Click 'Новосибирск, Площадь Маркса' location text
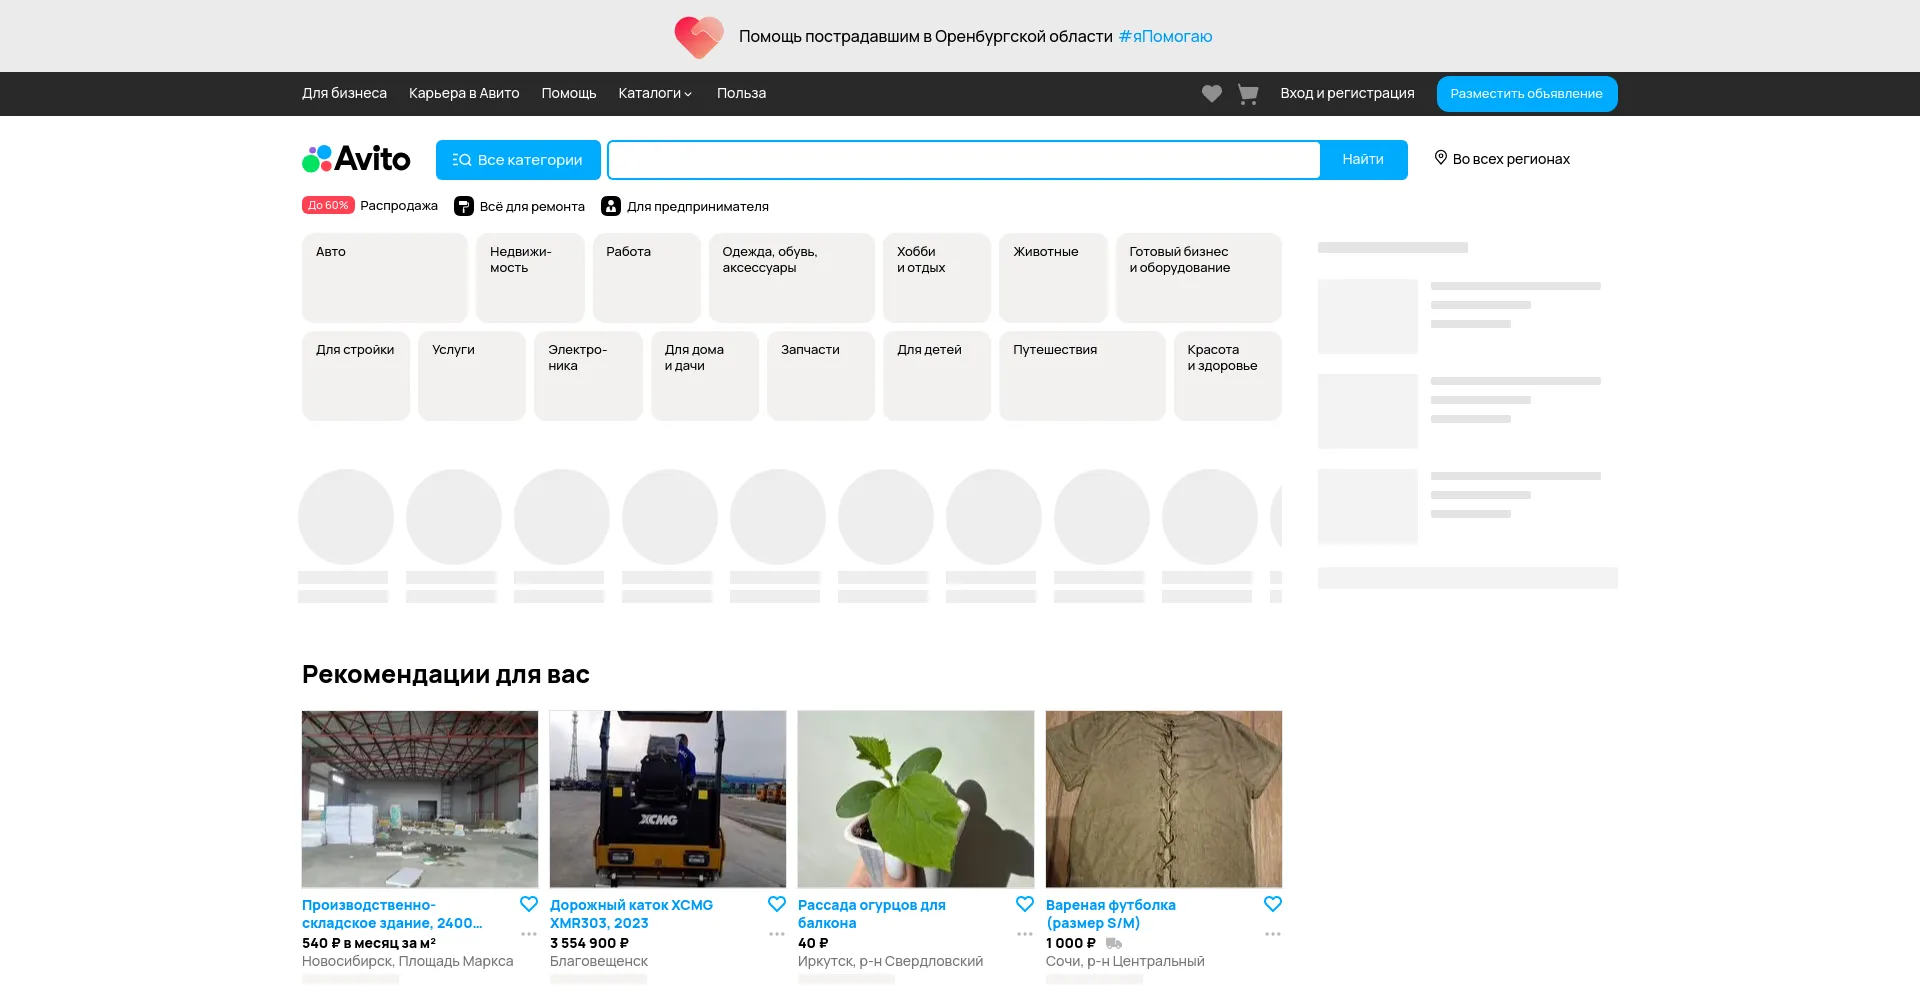Screen dimensions: 1920x993 [407, 961]
